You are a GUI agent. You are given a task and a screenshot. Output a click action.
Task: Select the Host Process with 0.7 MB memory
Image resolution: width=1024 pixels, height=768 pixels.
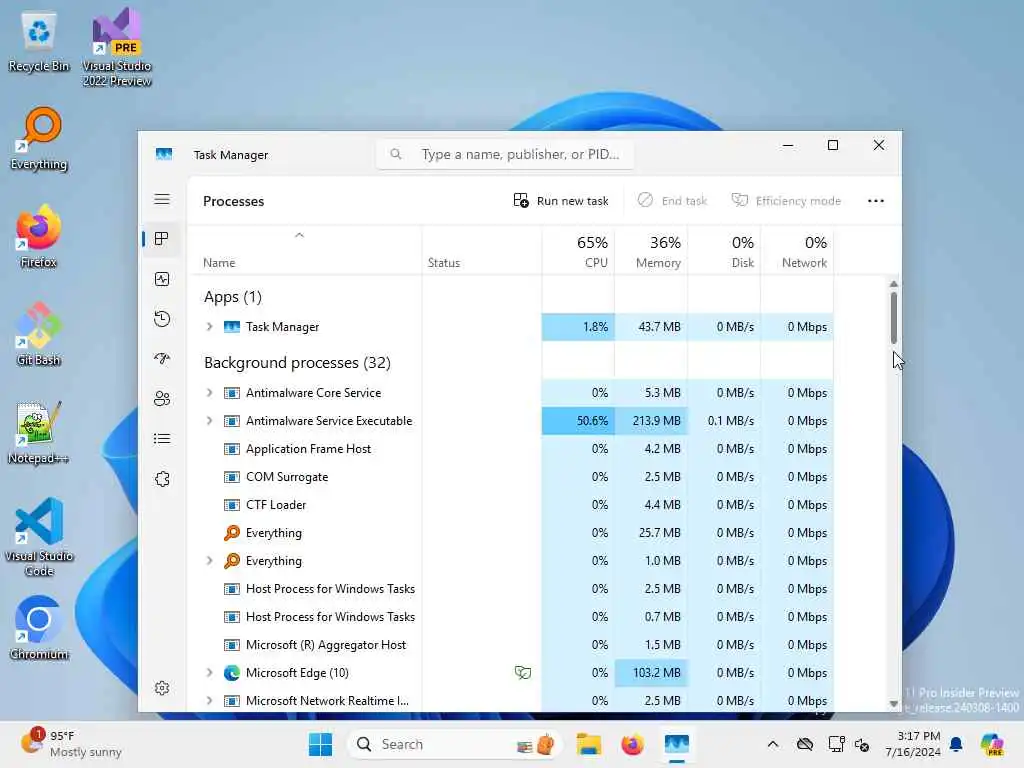pyautogui.click(x=511, y=616)
